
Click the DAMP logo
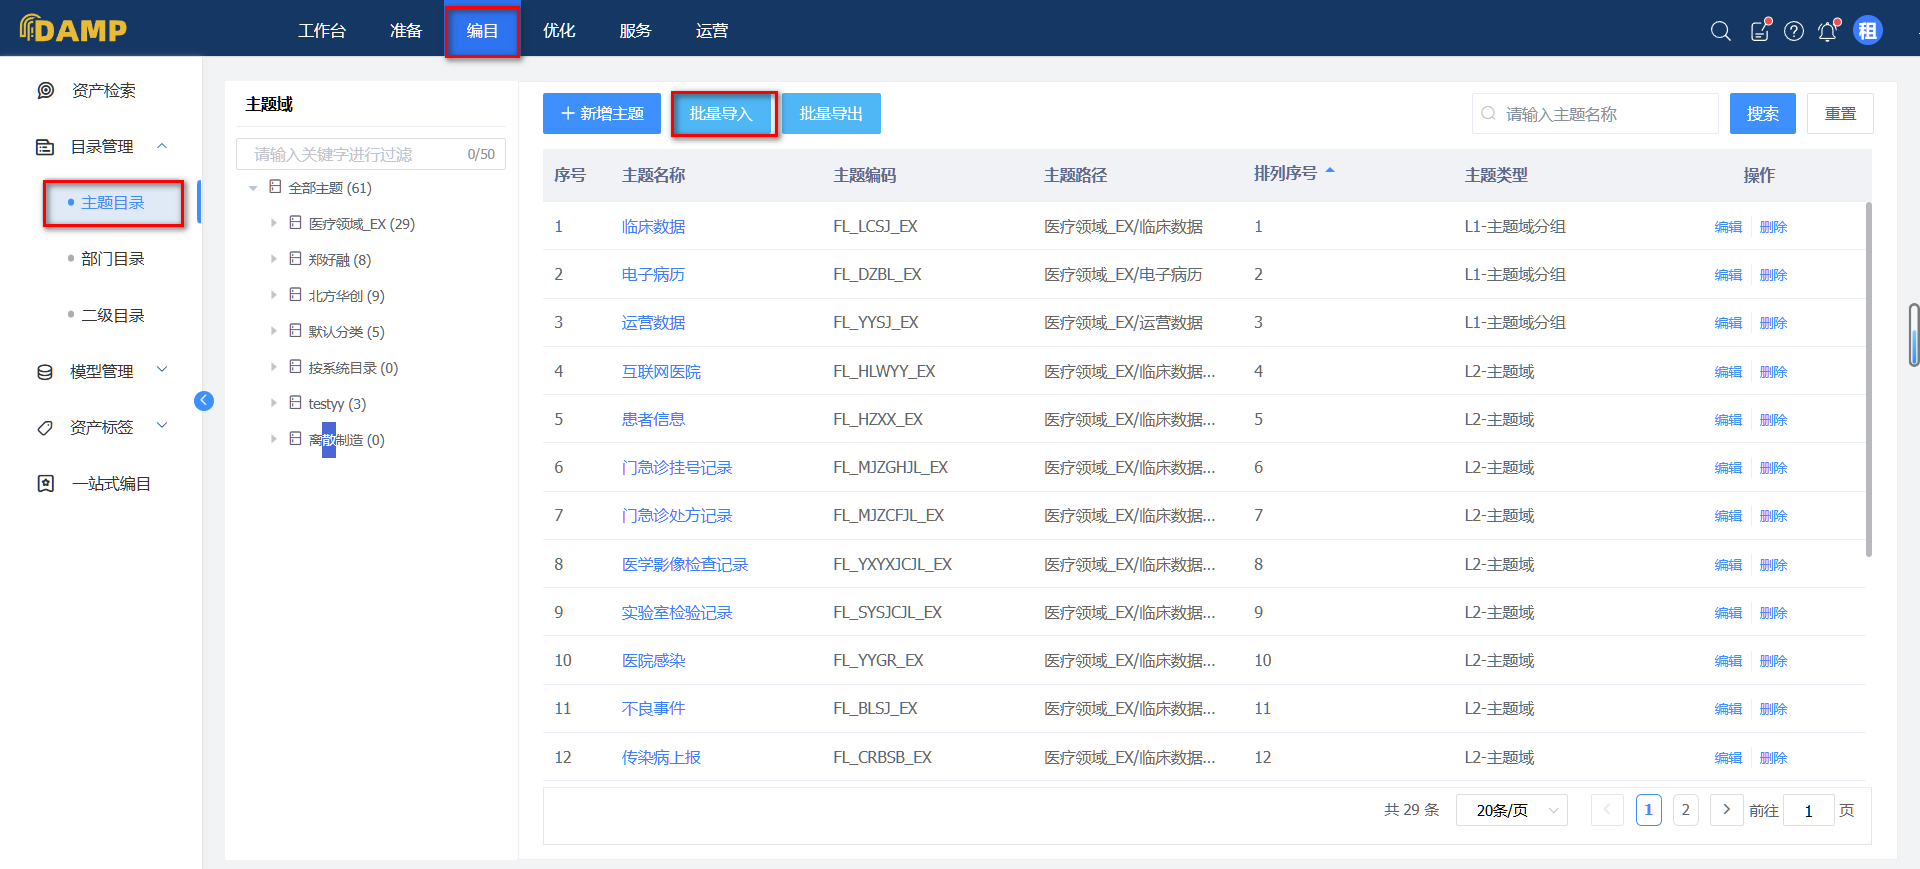point(74,29)
